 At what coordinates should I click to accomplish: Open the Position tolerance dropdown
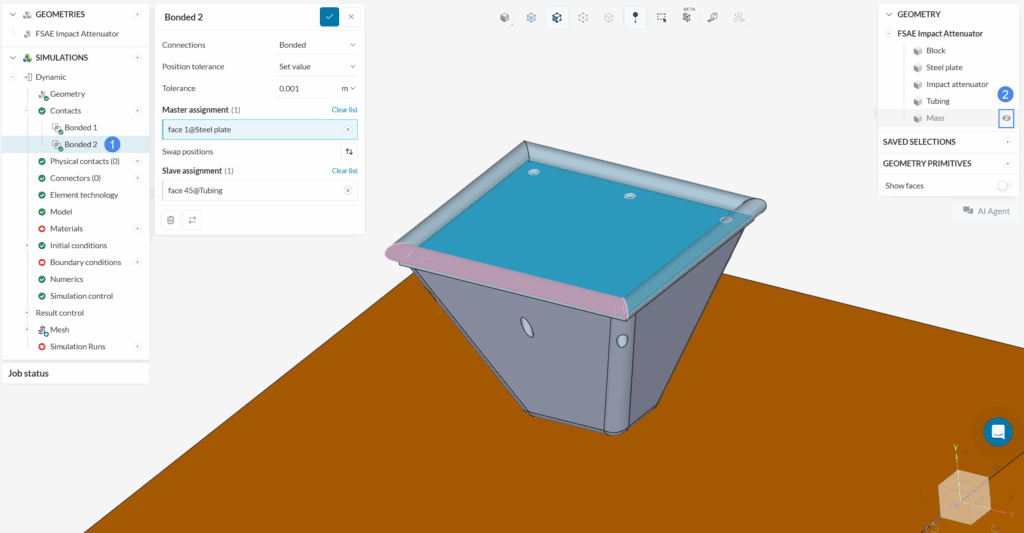point(317,67)
